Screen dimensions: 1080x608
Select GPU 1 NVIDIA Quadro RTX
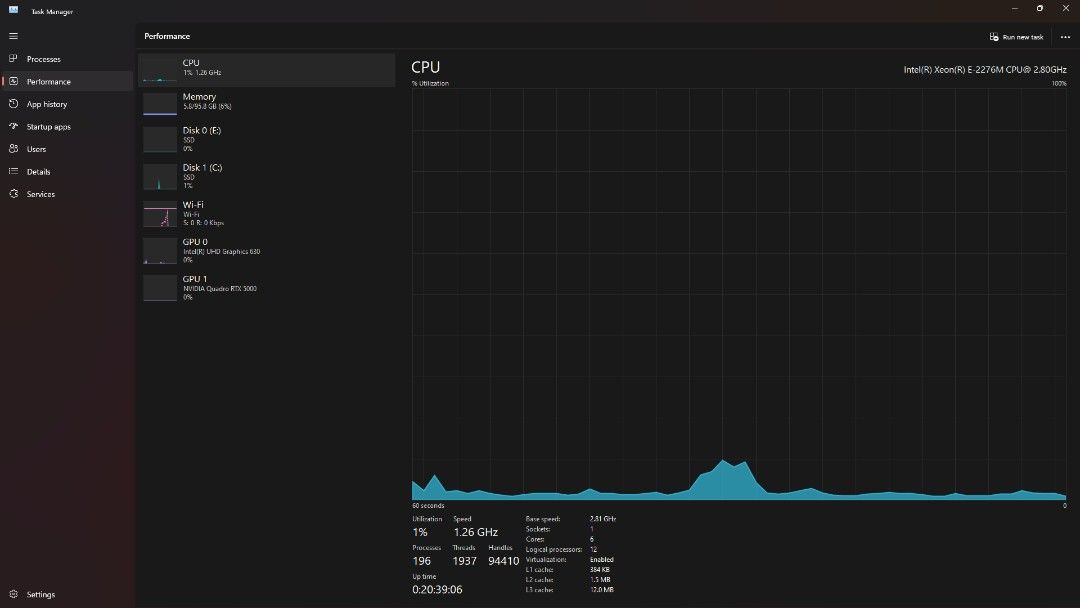[266, 288]
